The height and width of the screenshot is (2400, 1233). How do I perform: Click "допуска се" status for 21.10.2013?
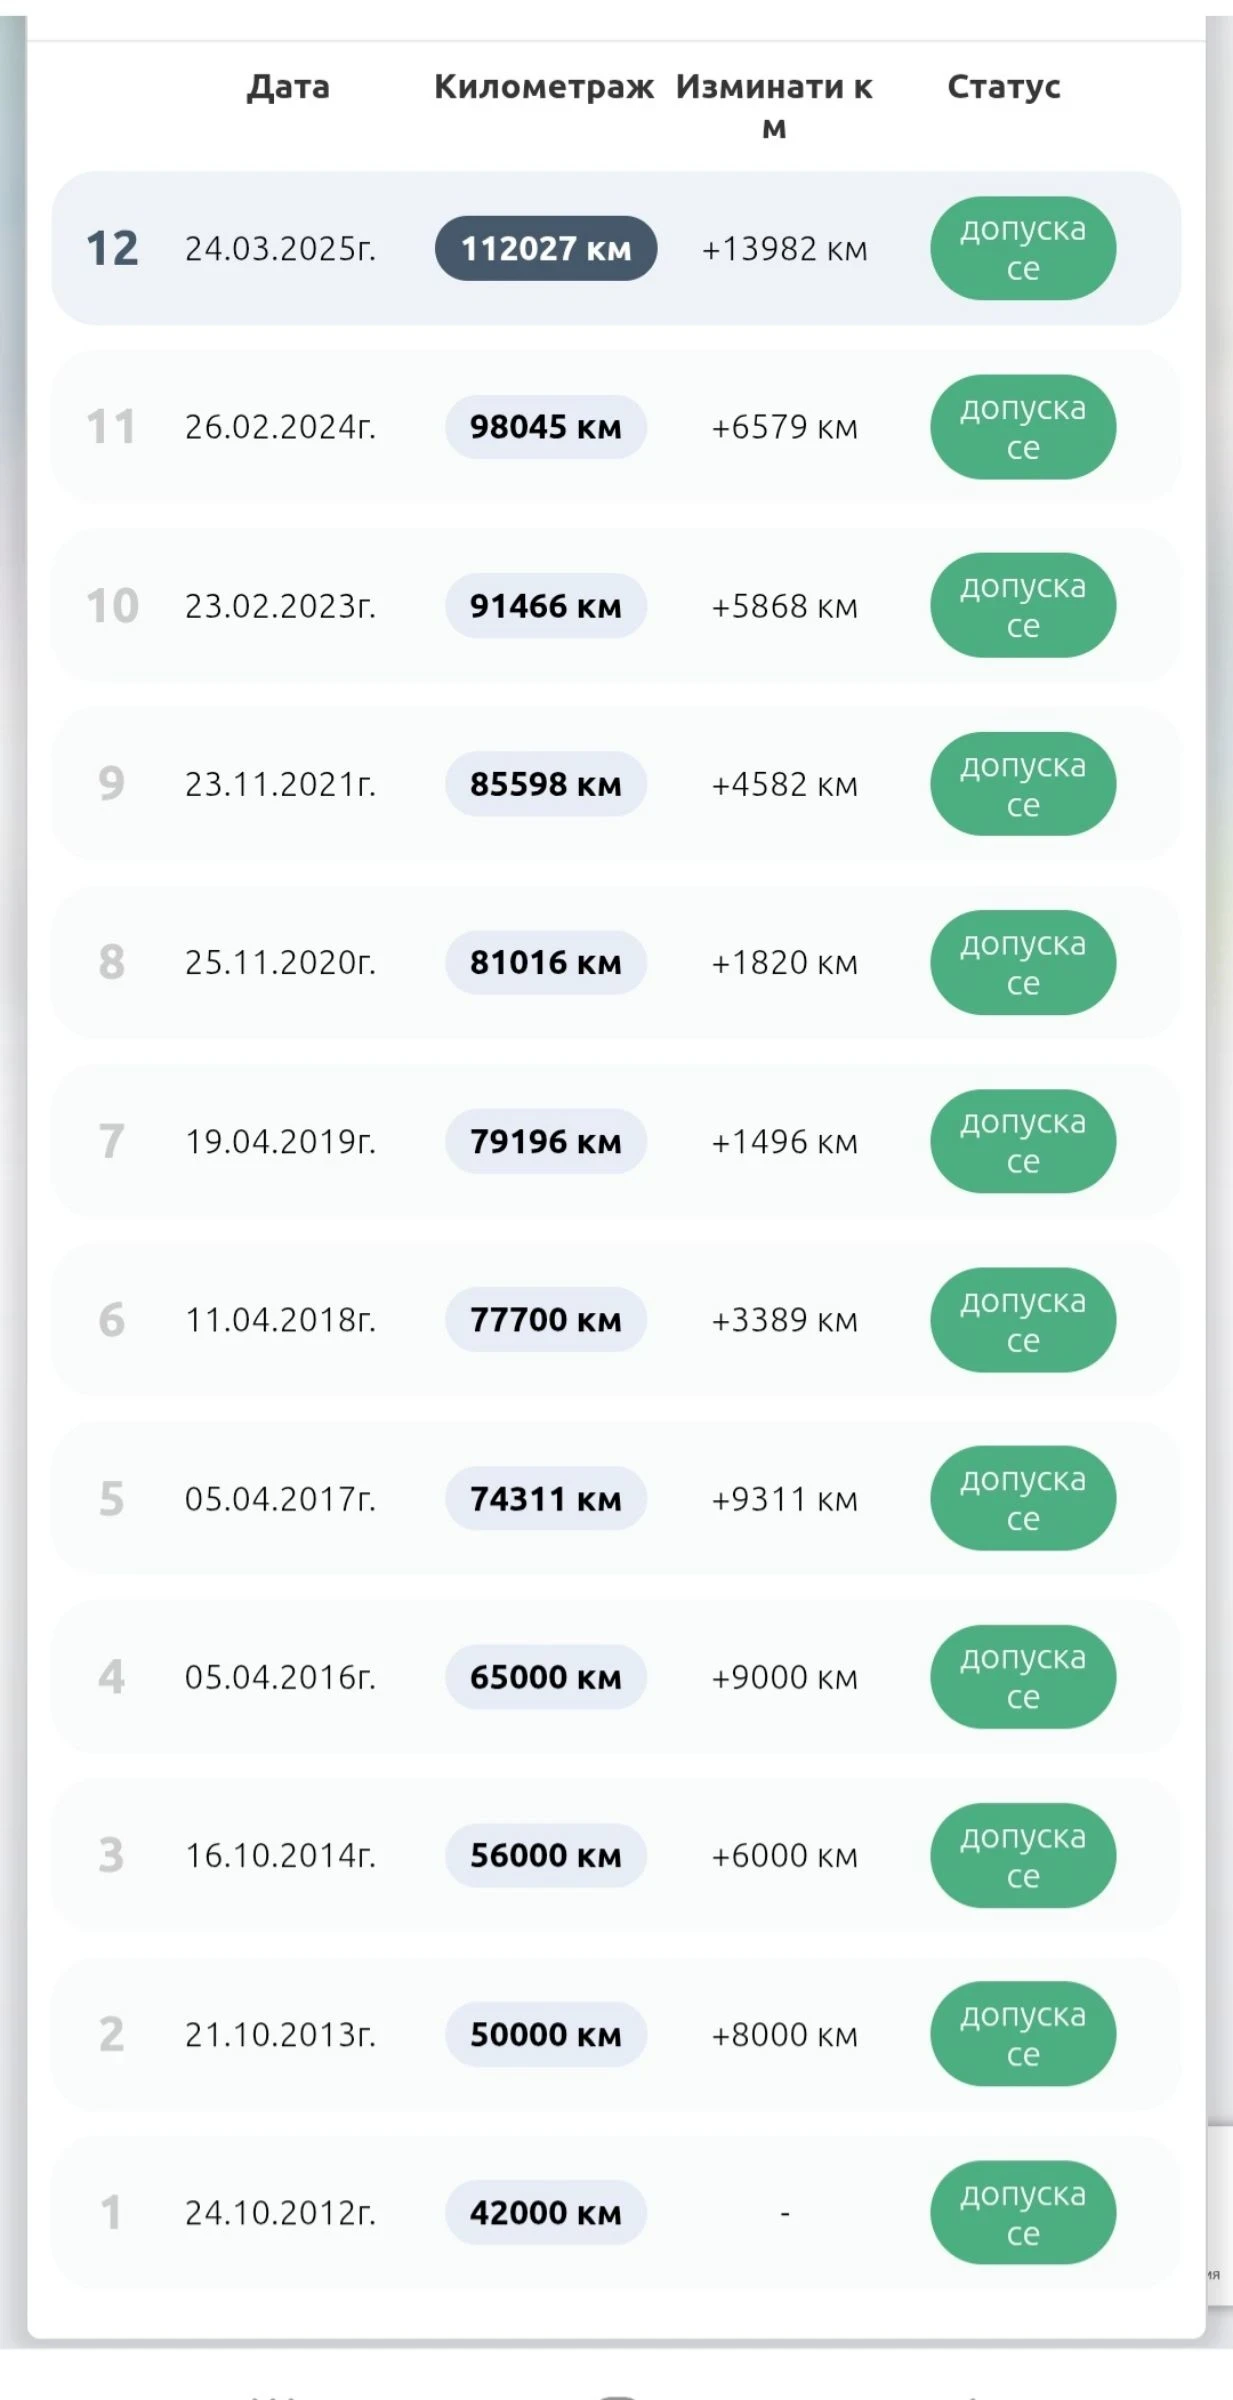1023,2034
